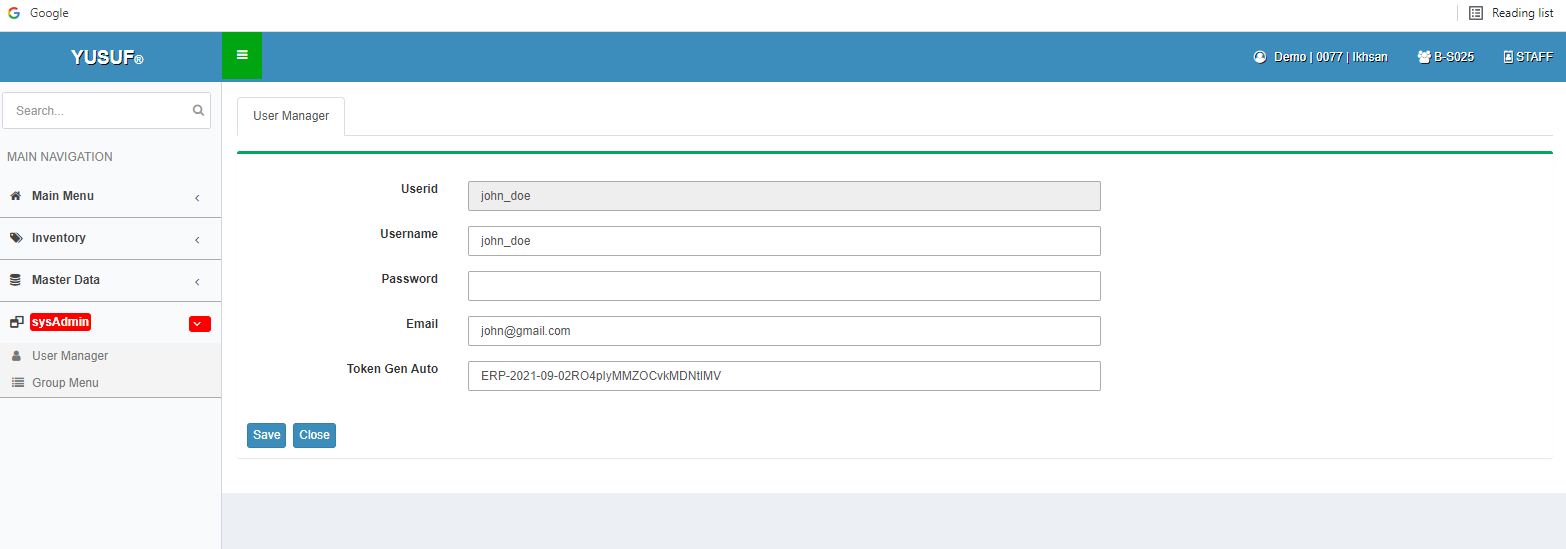Click the disabled Userid field

(784, 196)
